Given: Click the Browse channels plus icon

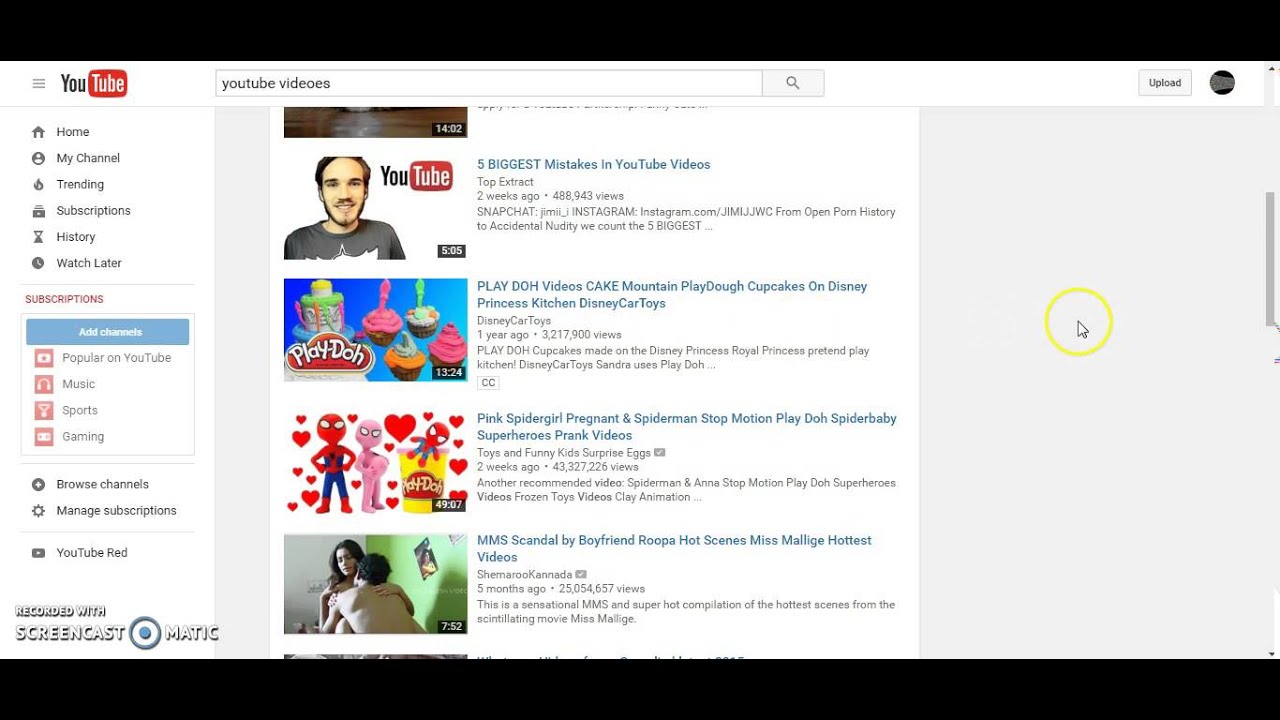Looking at the screenshot, I should point(38,484).
